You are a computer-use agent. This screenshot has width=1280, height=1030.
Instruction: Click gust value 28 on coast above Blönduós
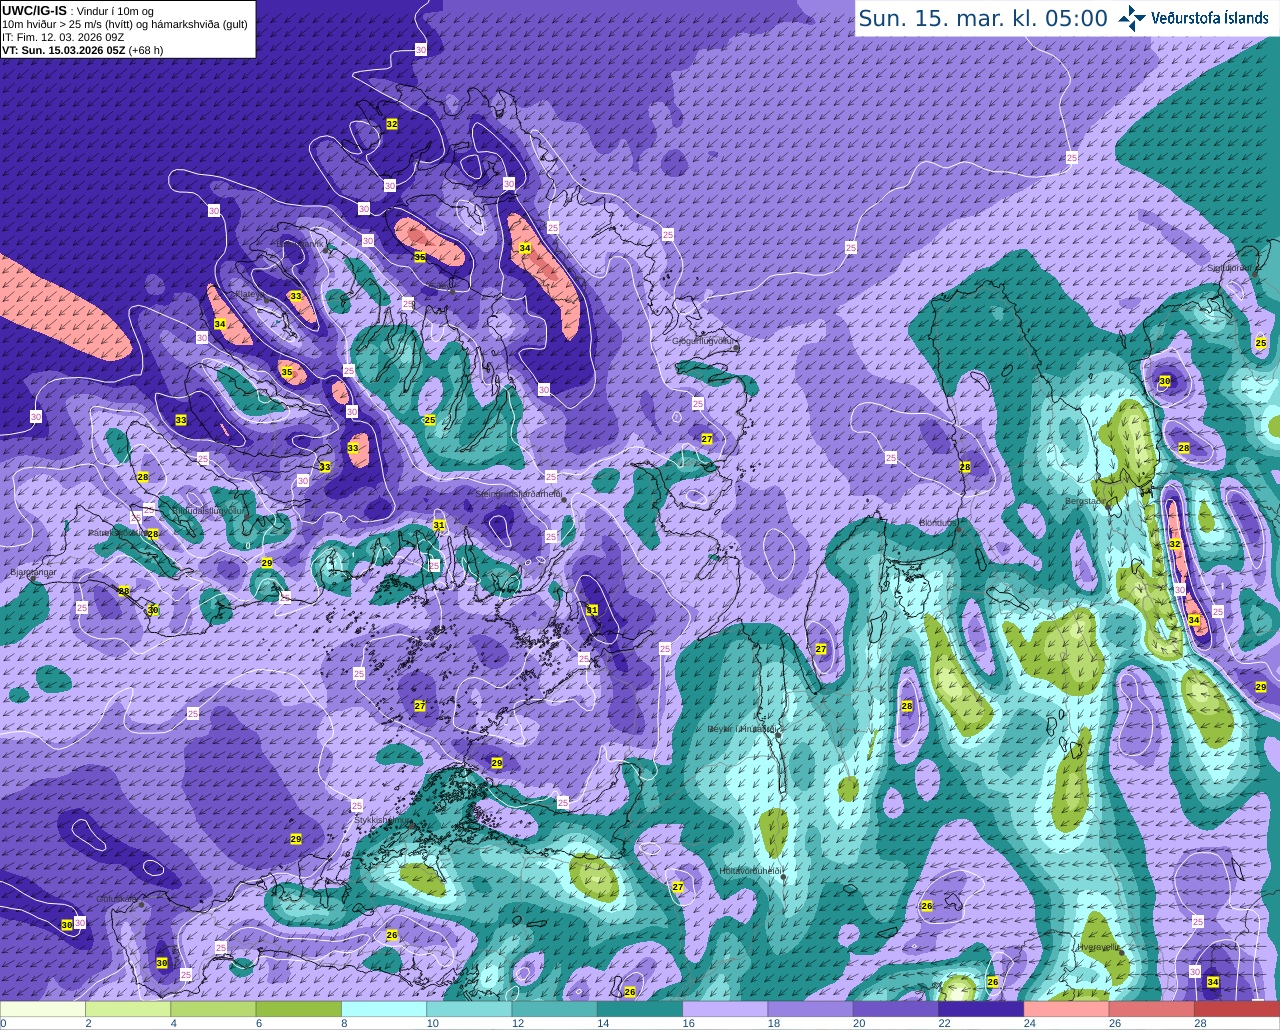pyautogui.click(x=965, y=467)
